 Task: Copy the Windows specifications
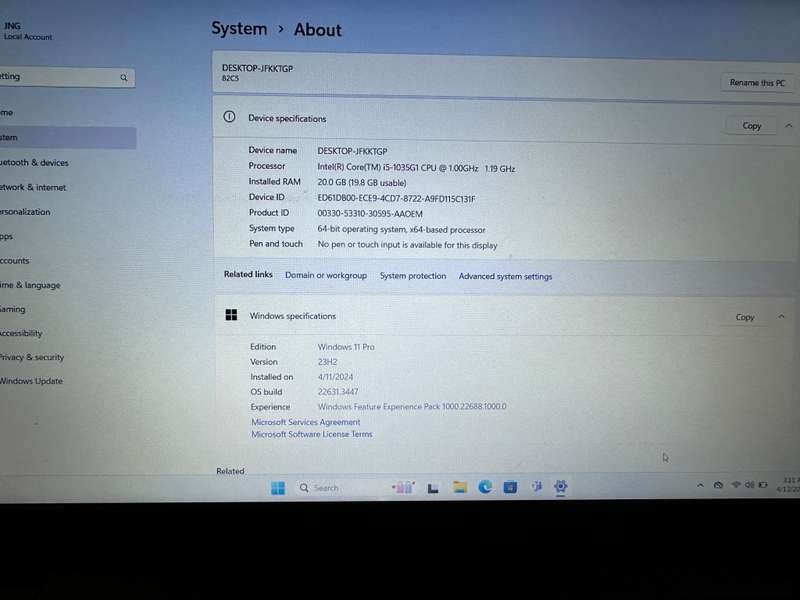[745, 317]
